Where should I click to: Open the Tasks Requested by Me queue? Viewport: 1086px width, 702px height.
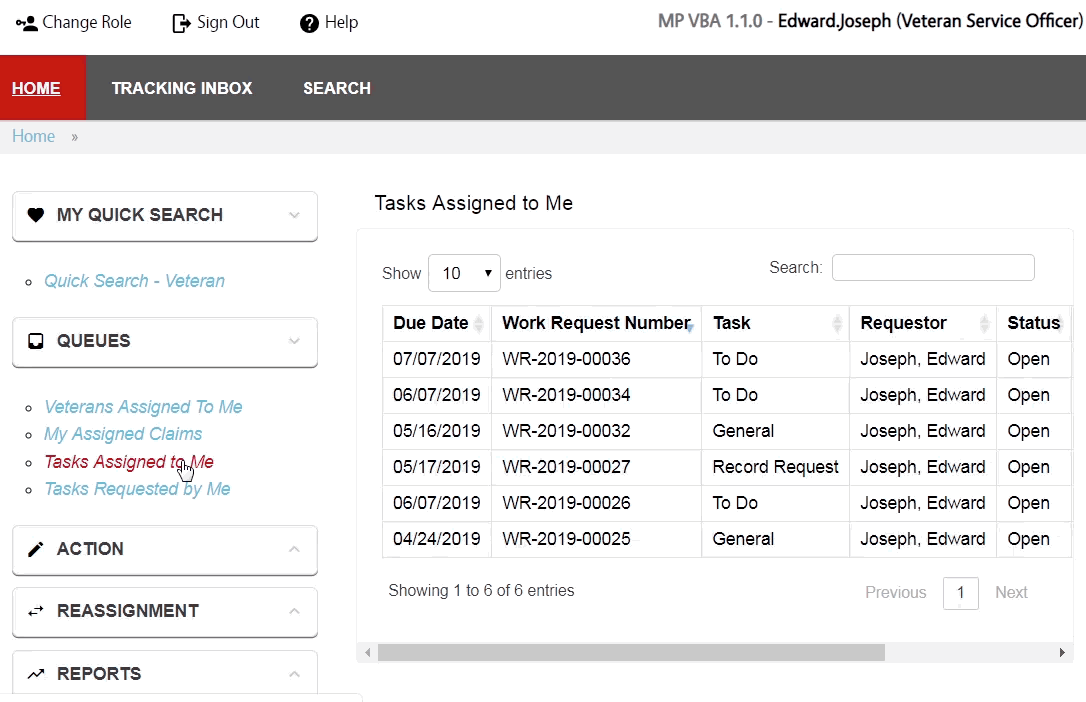click(x=137, y=488)
